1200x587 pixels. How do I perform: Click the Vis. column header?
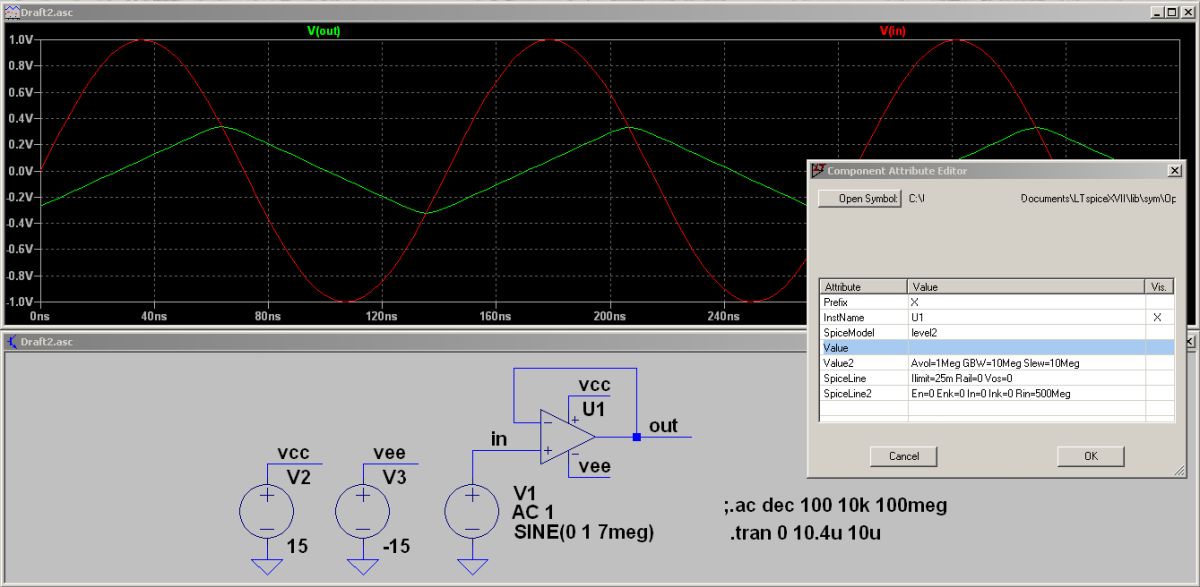[x=1158, y=286]
